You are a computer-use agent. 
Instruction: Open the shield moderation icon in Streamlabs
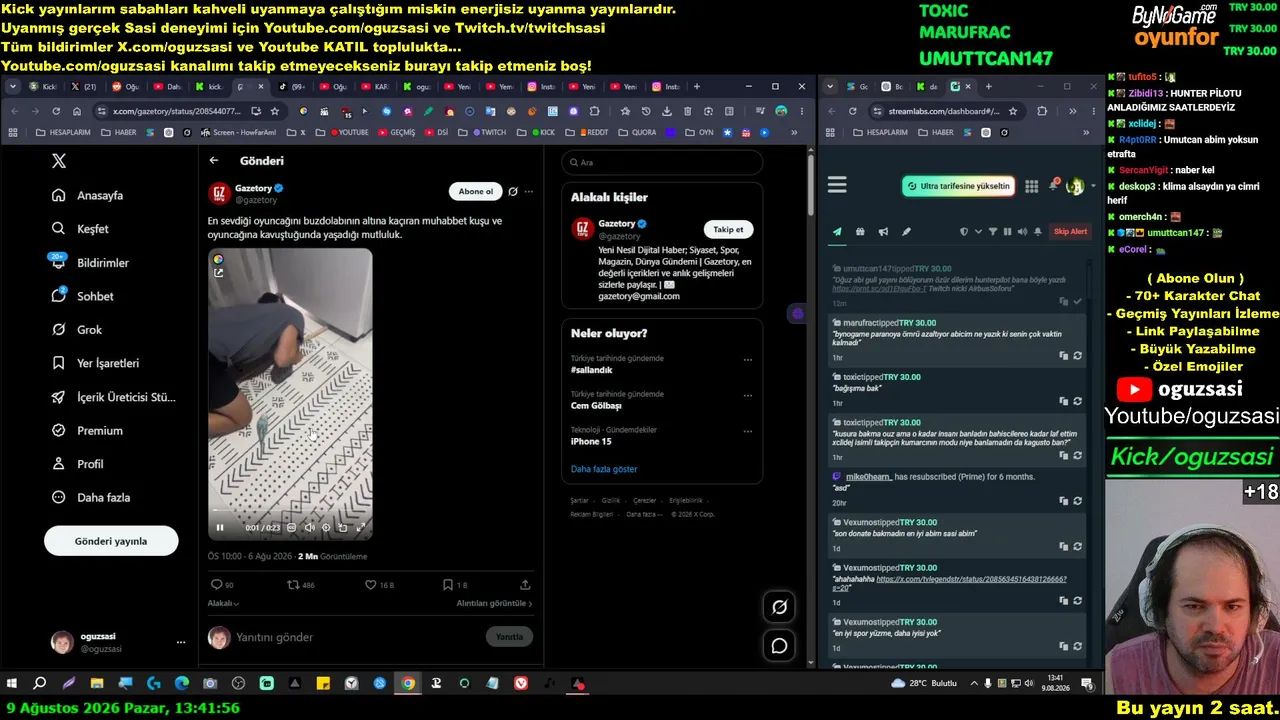(964, 232)
